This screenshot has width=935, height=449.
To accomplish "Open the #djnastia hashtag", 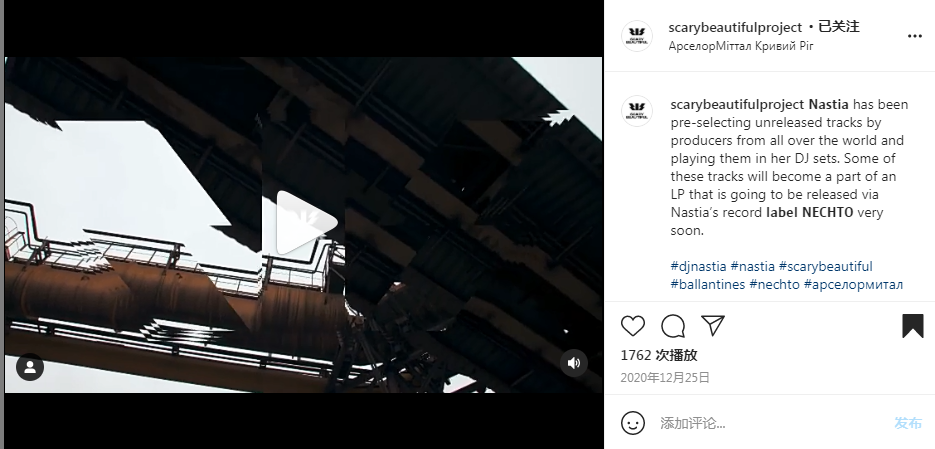I will (x=698, y=266).
